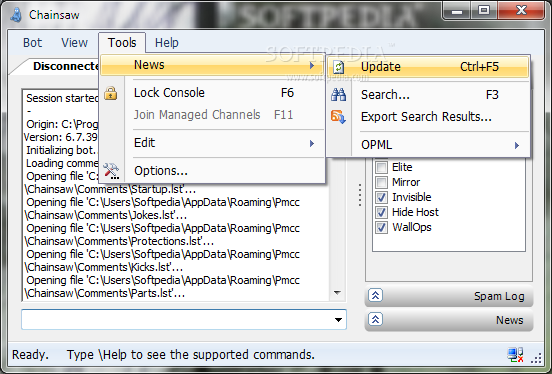Click the Options tools icon
Image resolution: width=552 pixels, height=374 pixels.
click(x=111, y=171)
